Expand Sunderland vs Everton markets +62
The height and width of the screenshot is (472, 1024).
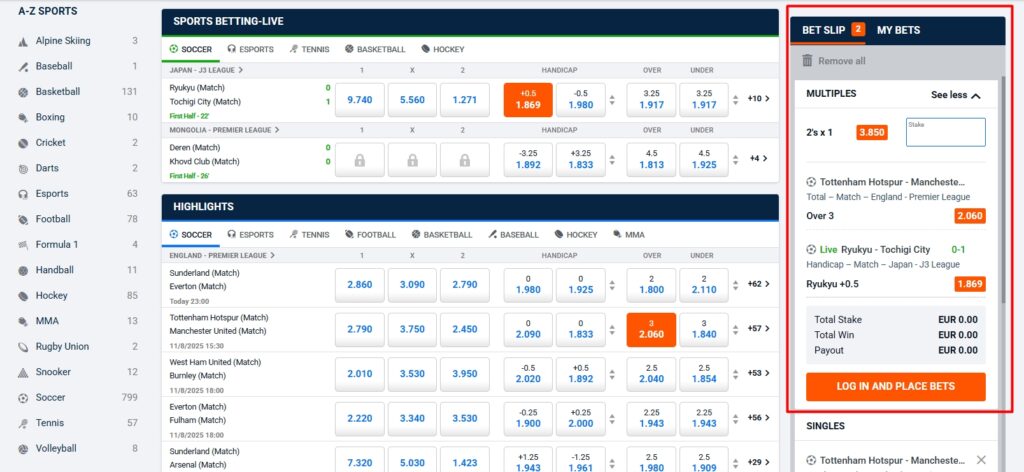(759, 284)
